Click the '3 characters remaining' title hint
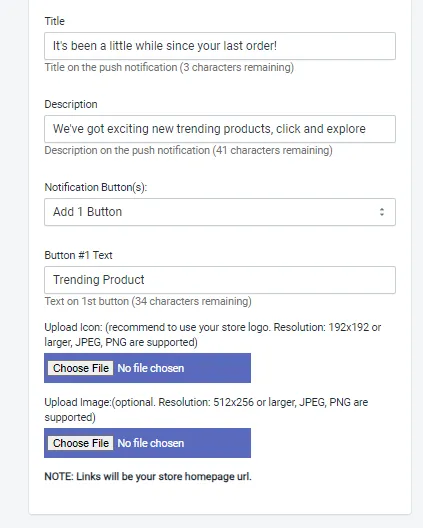Viewport: 423px width, 528px height. pyautogui.click(x=169, y=67)
